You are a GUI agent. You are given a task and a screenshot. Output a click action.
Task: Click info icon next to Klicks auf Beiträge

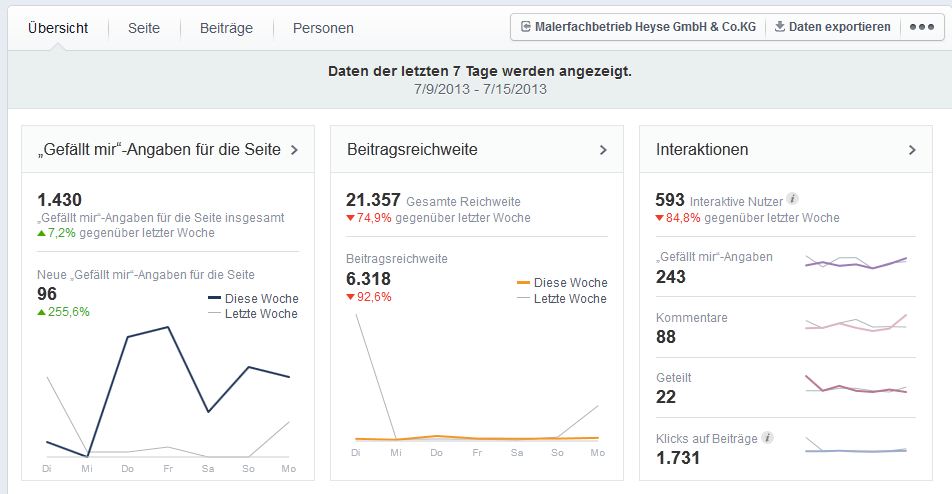click(767, 438)
